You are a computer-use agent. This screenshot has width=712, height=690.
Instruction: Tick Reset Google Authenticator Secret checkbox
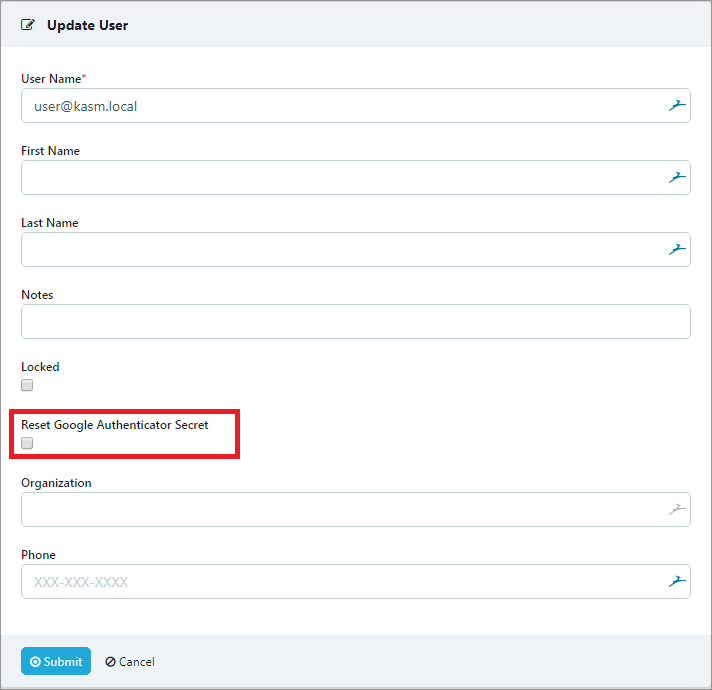coord(28,443)
